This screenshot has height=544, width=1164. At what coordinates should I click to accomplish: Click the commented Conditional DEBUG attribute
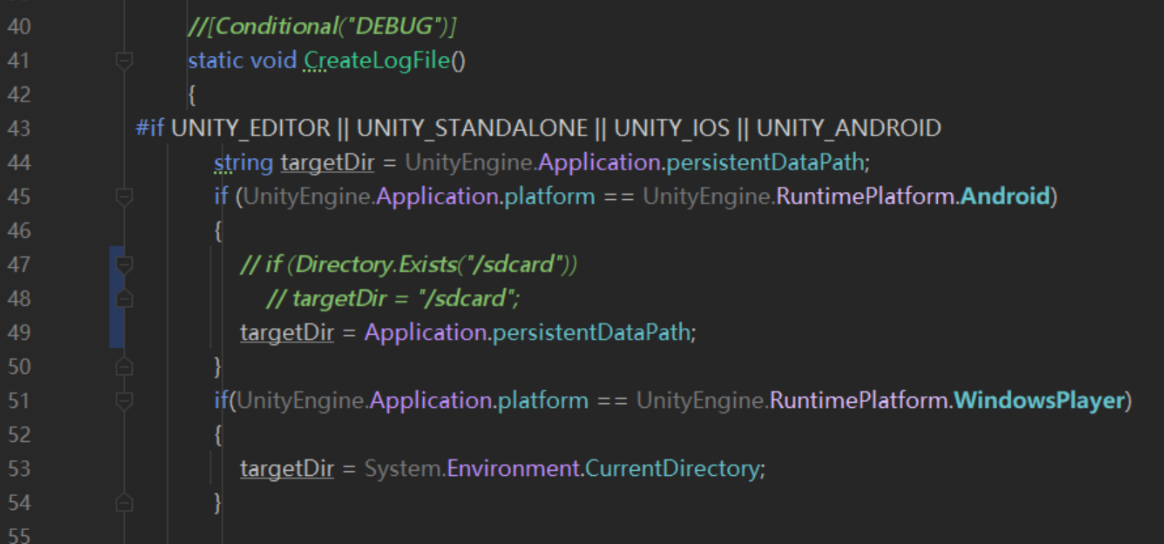coord(322,27)
